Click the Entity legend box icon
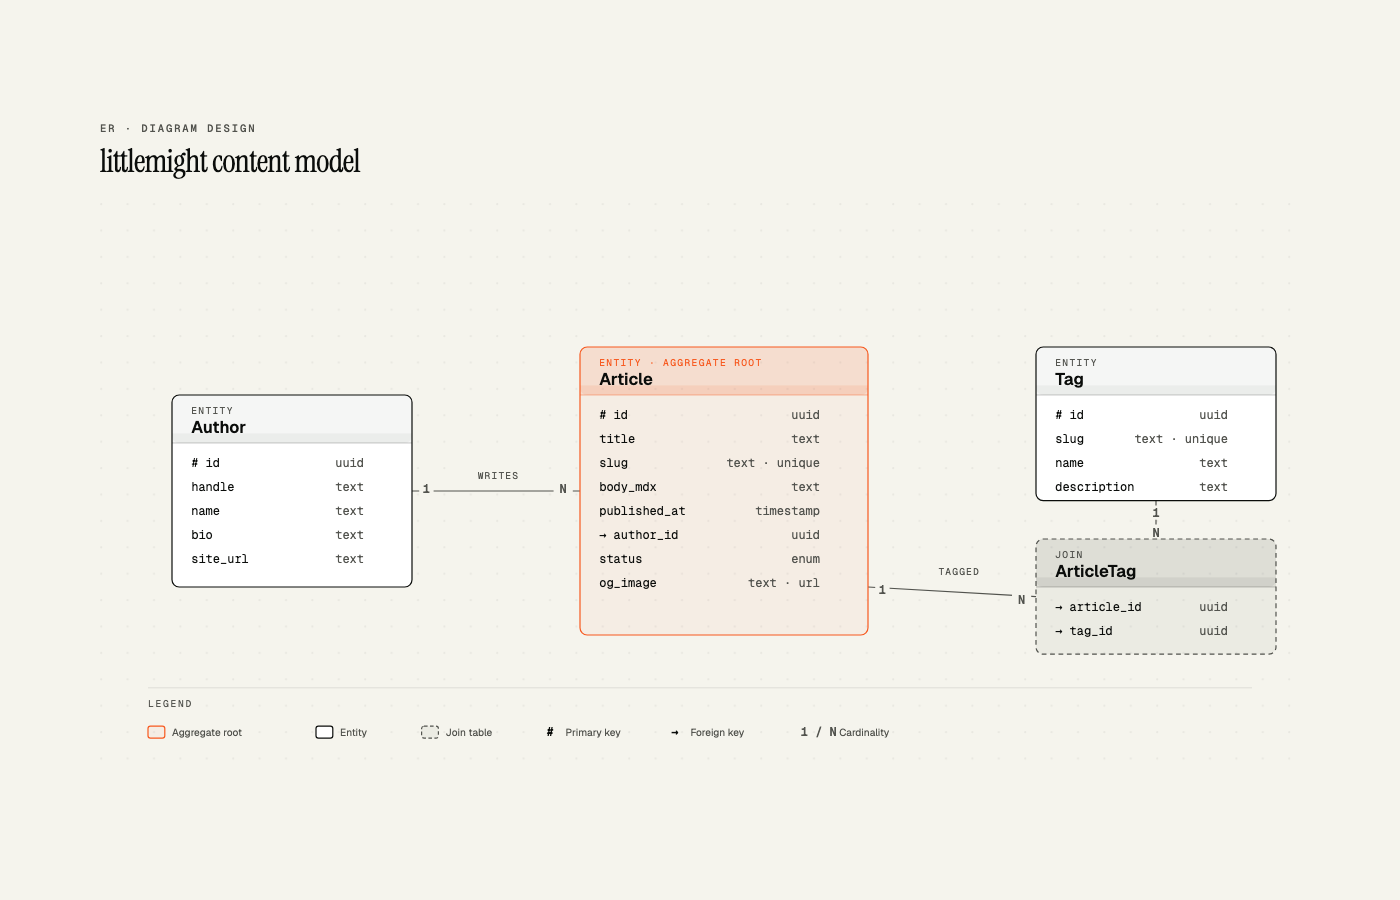The width and height of the screenshot is (1400, 900). (x=324, y=732)
